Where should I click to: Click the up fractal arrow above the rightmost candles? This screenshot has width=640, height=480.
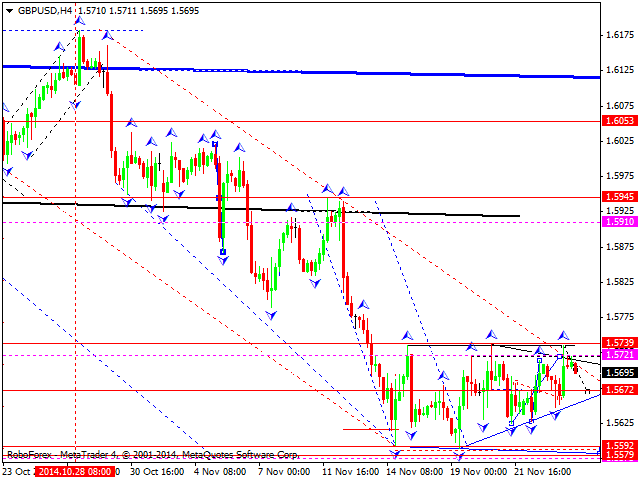tap(563, 335)
